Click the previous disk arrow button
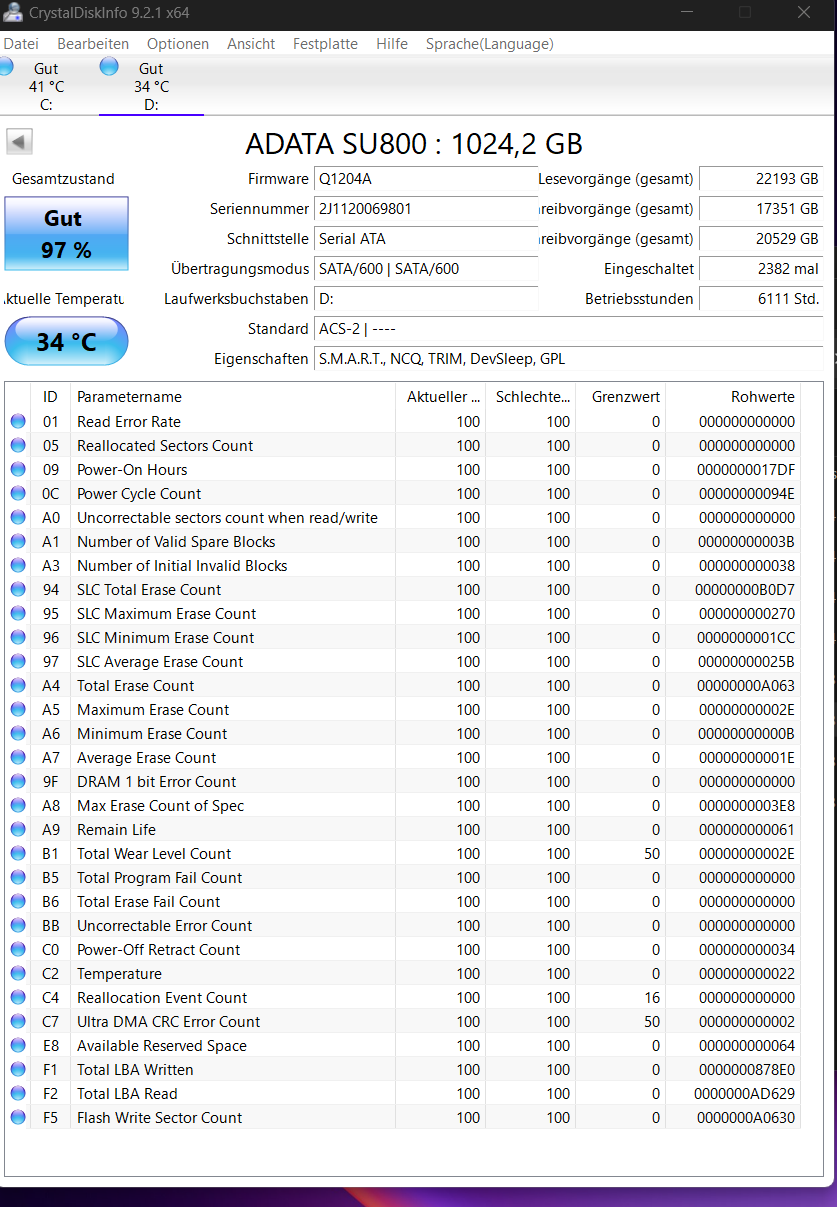The width and height of the screenshot is (837, 1207). (x=20, y=142)
